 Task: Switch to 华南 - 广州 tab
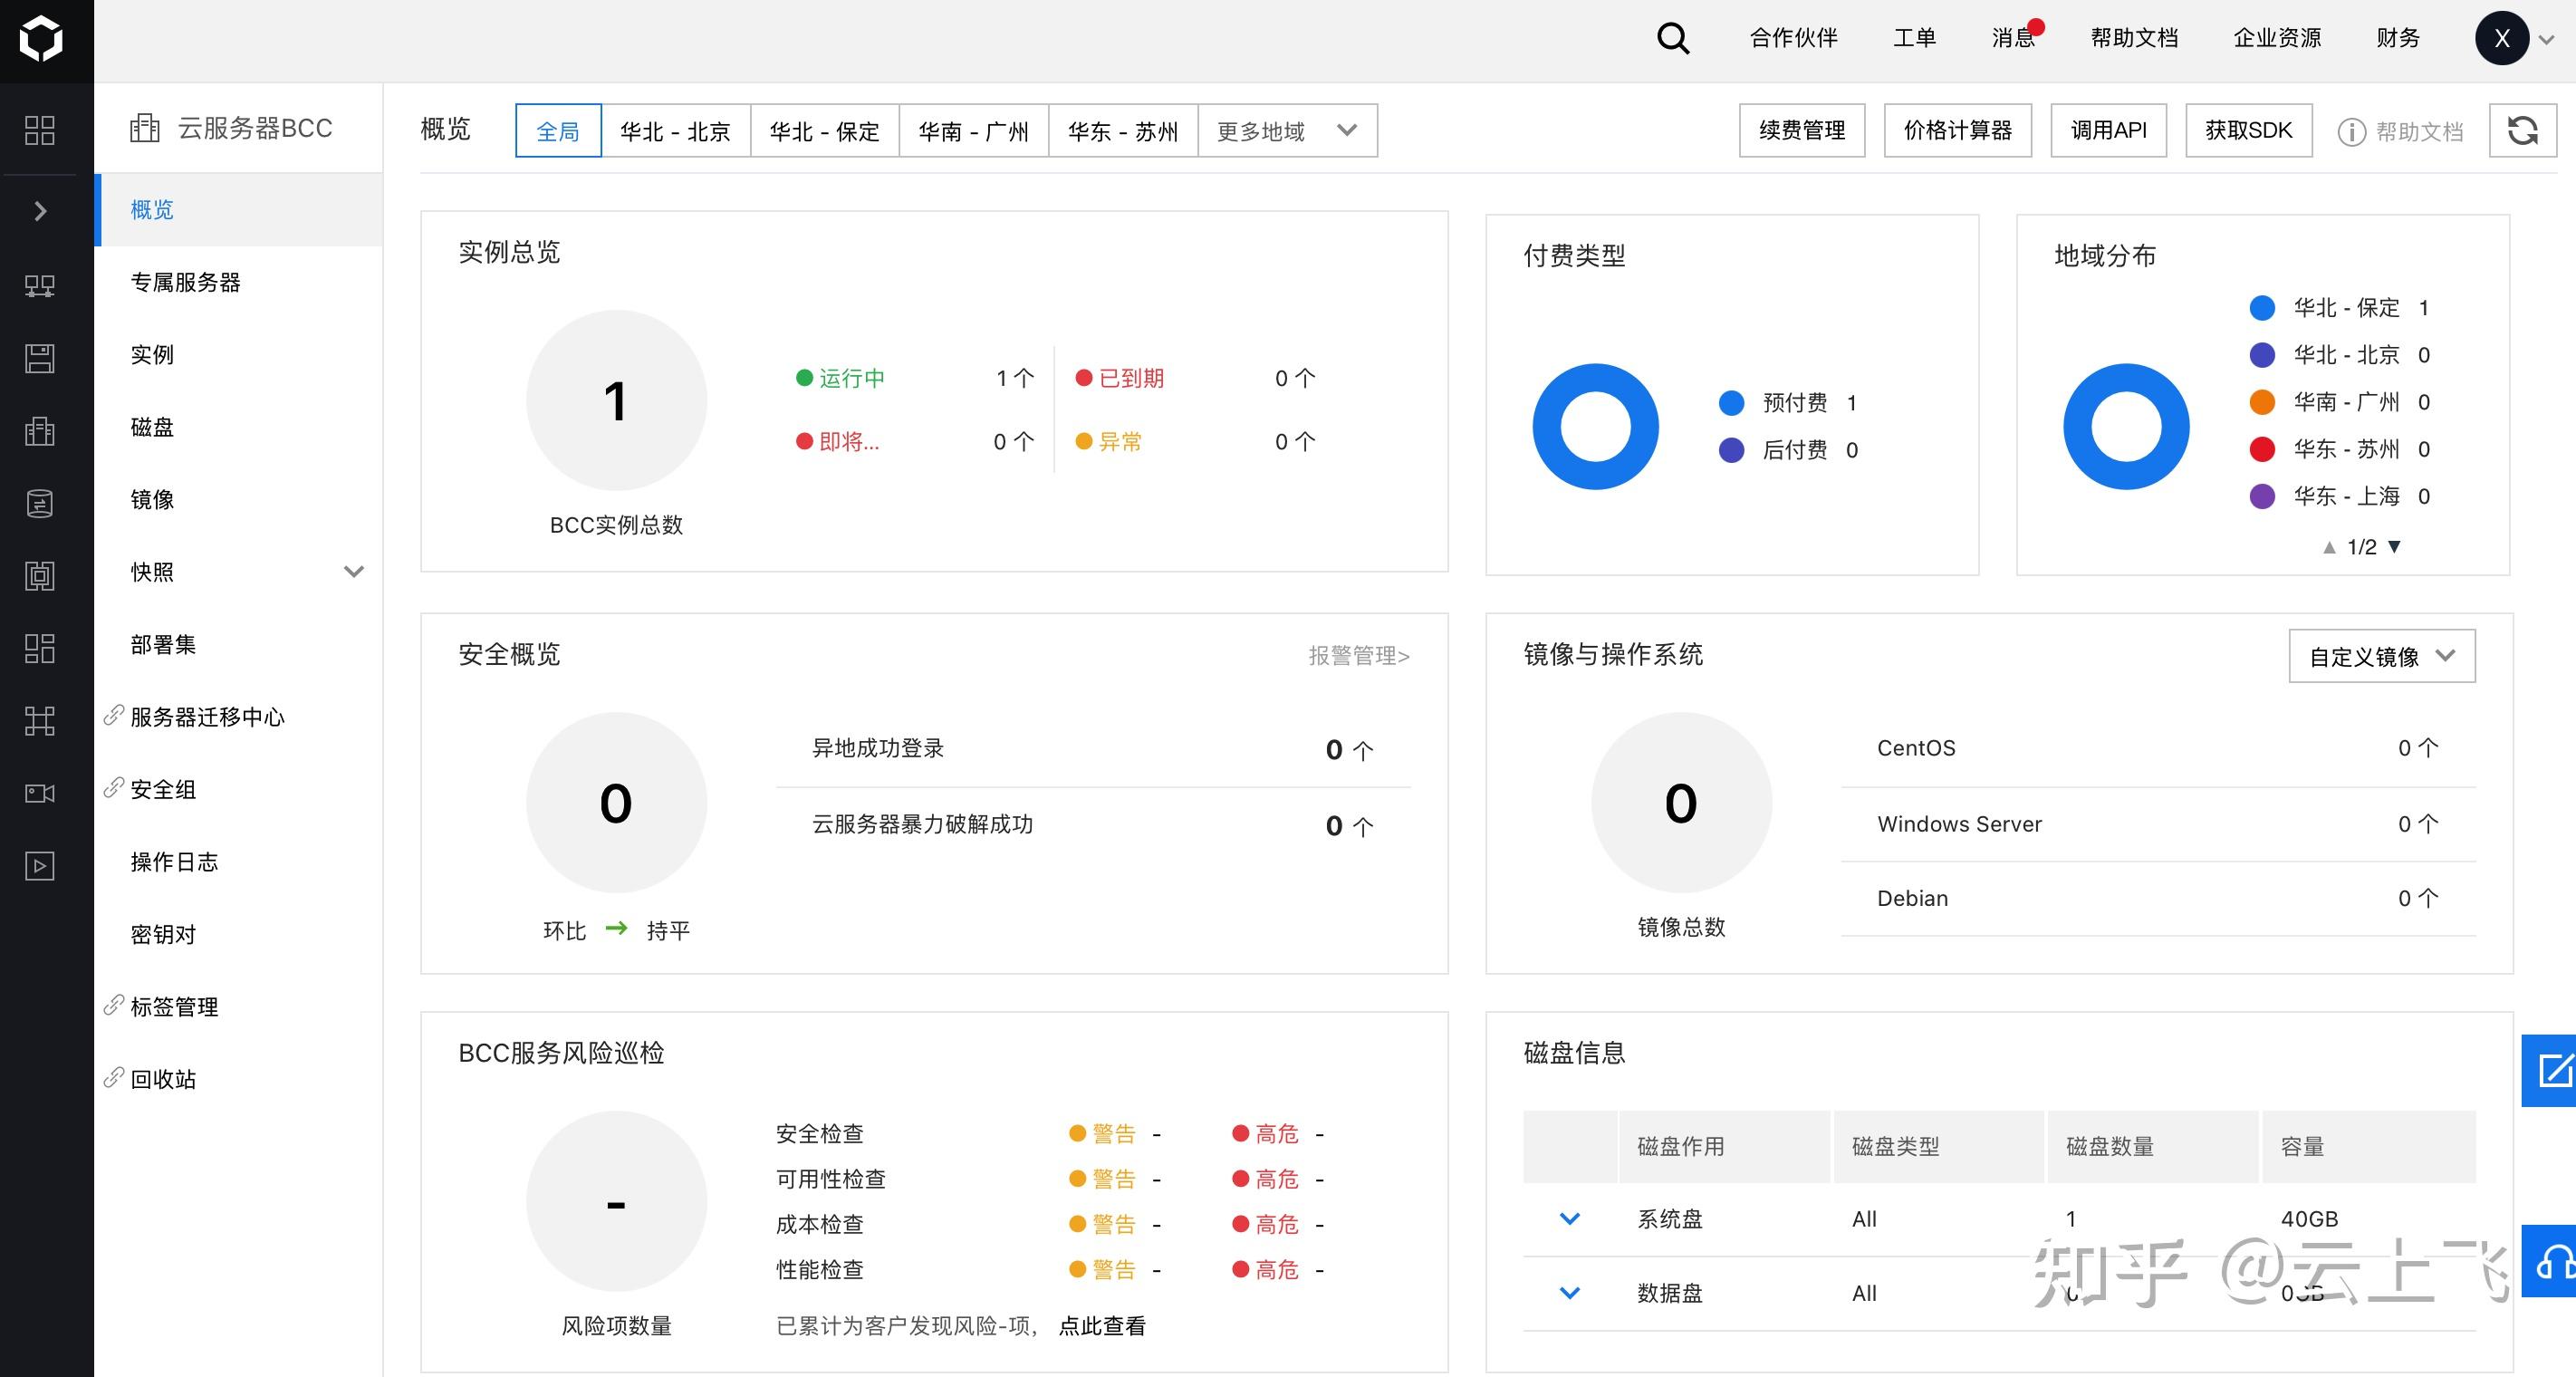[x=973, y=131]
